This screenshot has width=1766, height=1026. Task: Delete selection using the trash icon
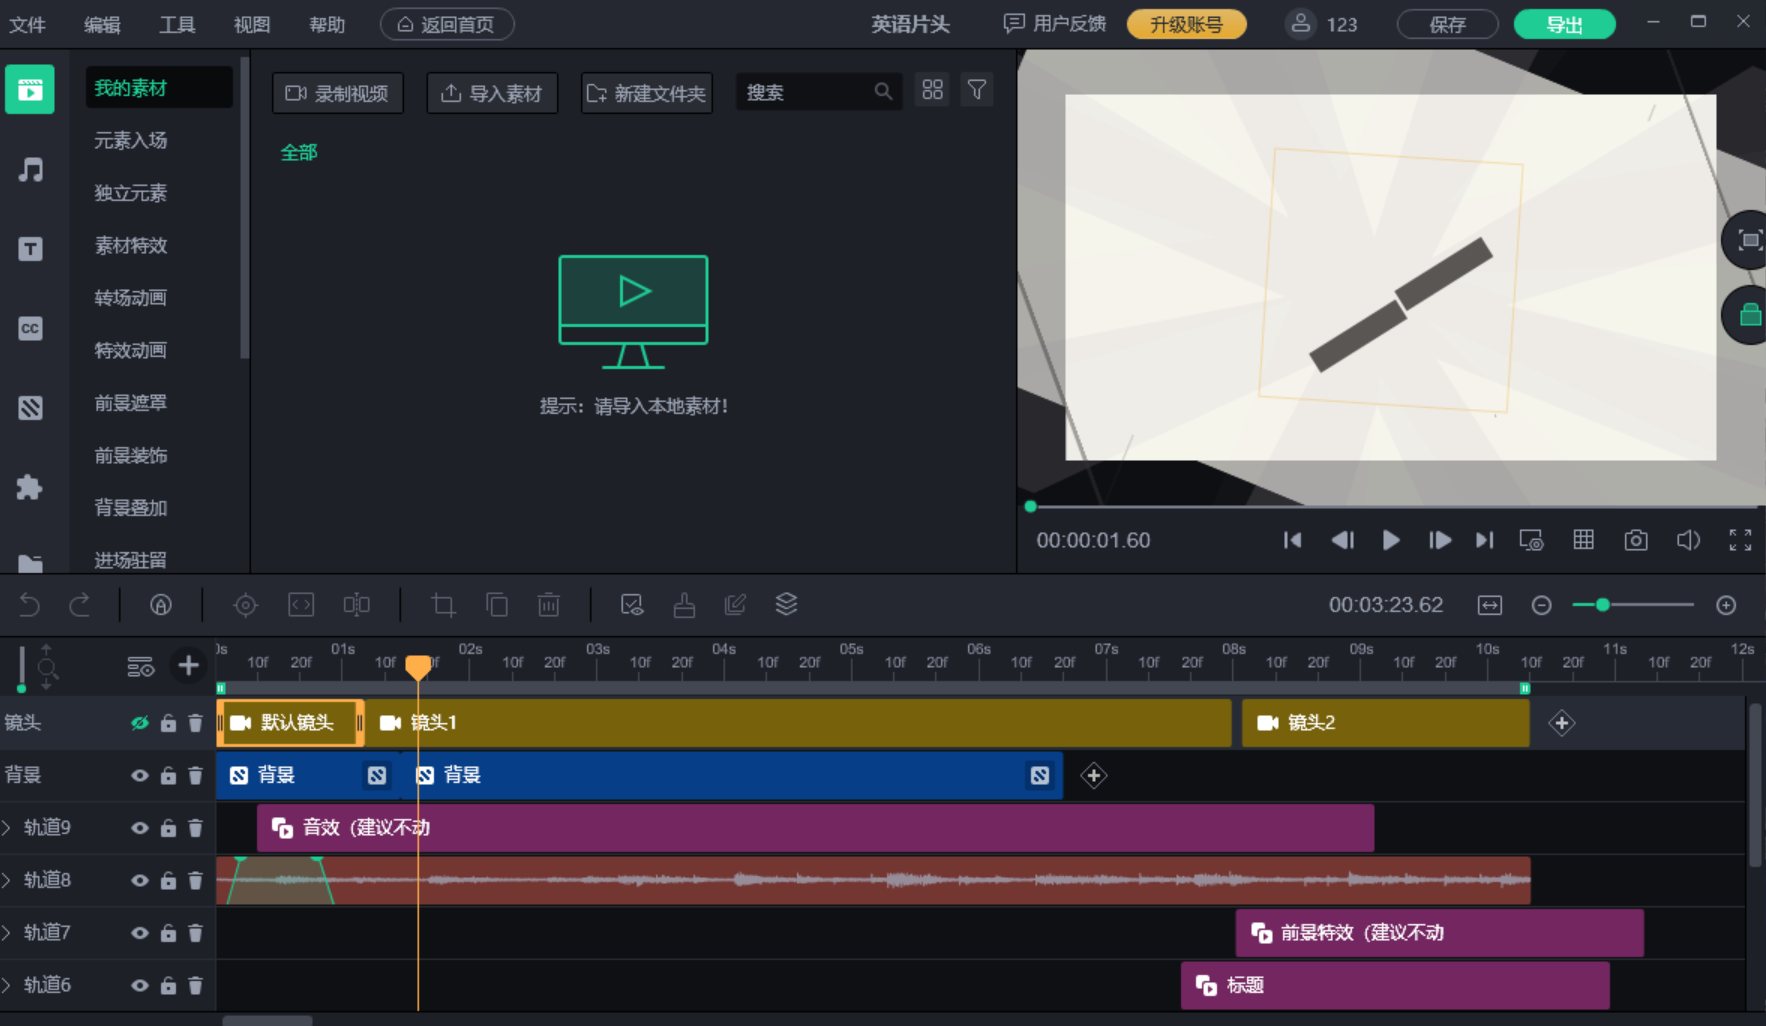point(548,604)
